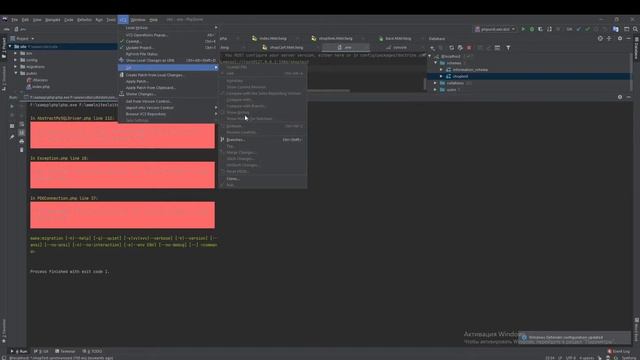This screenshot has width=640, height=360.
Task: Choose Refresh File Status
Action: (168, 54)
